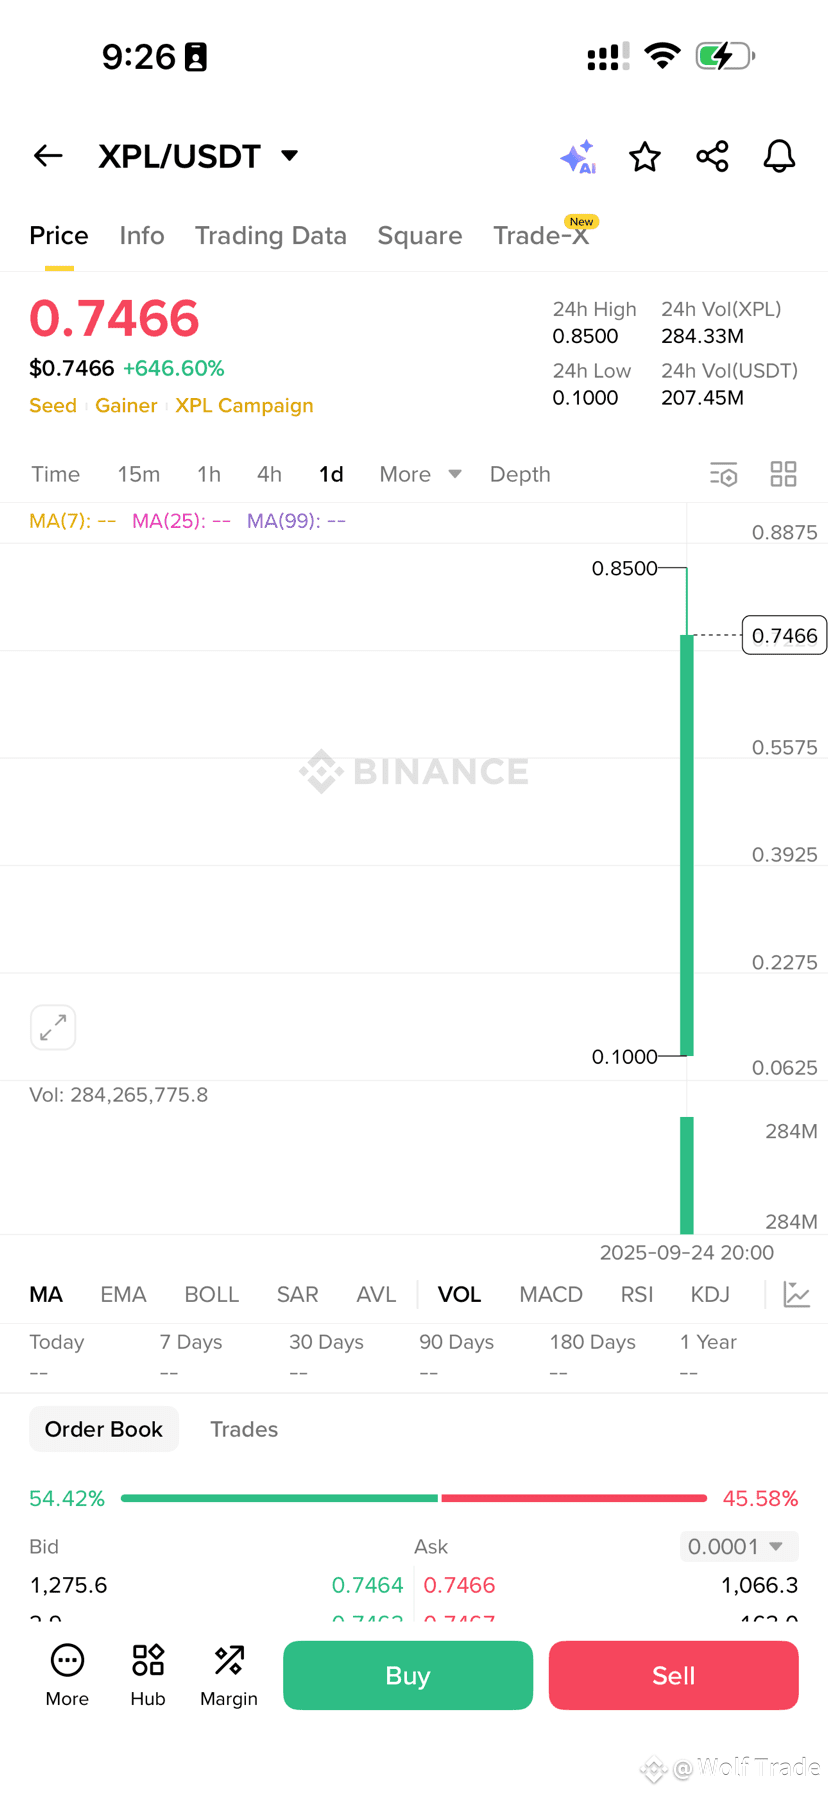828x1795 pixels.
Task: Add XPL/USDT to favorites with star
Action: (x=645, y=157)
